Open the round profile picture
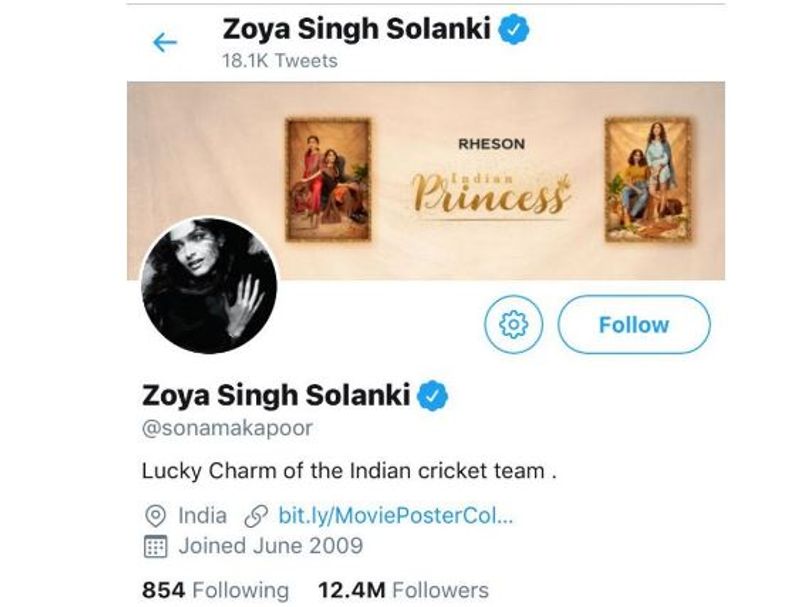This screenshot has width=800, height=607. (x=209, y=286)
